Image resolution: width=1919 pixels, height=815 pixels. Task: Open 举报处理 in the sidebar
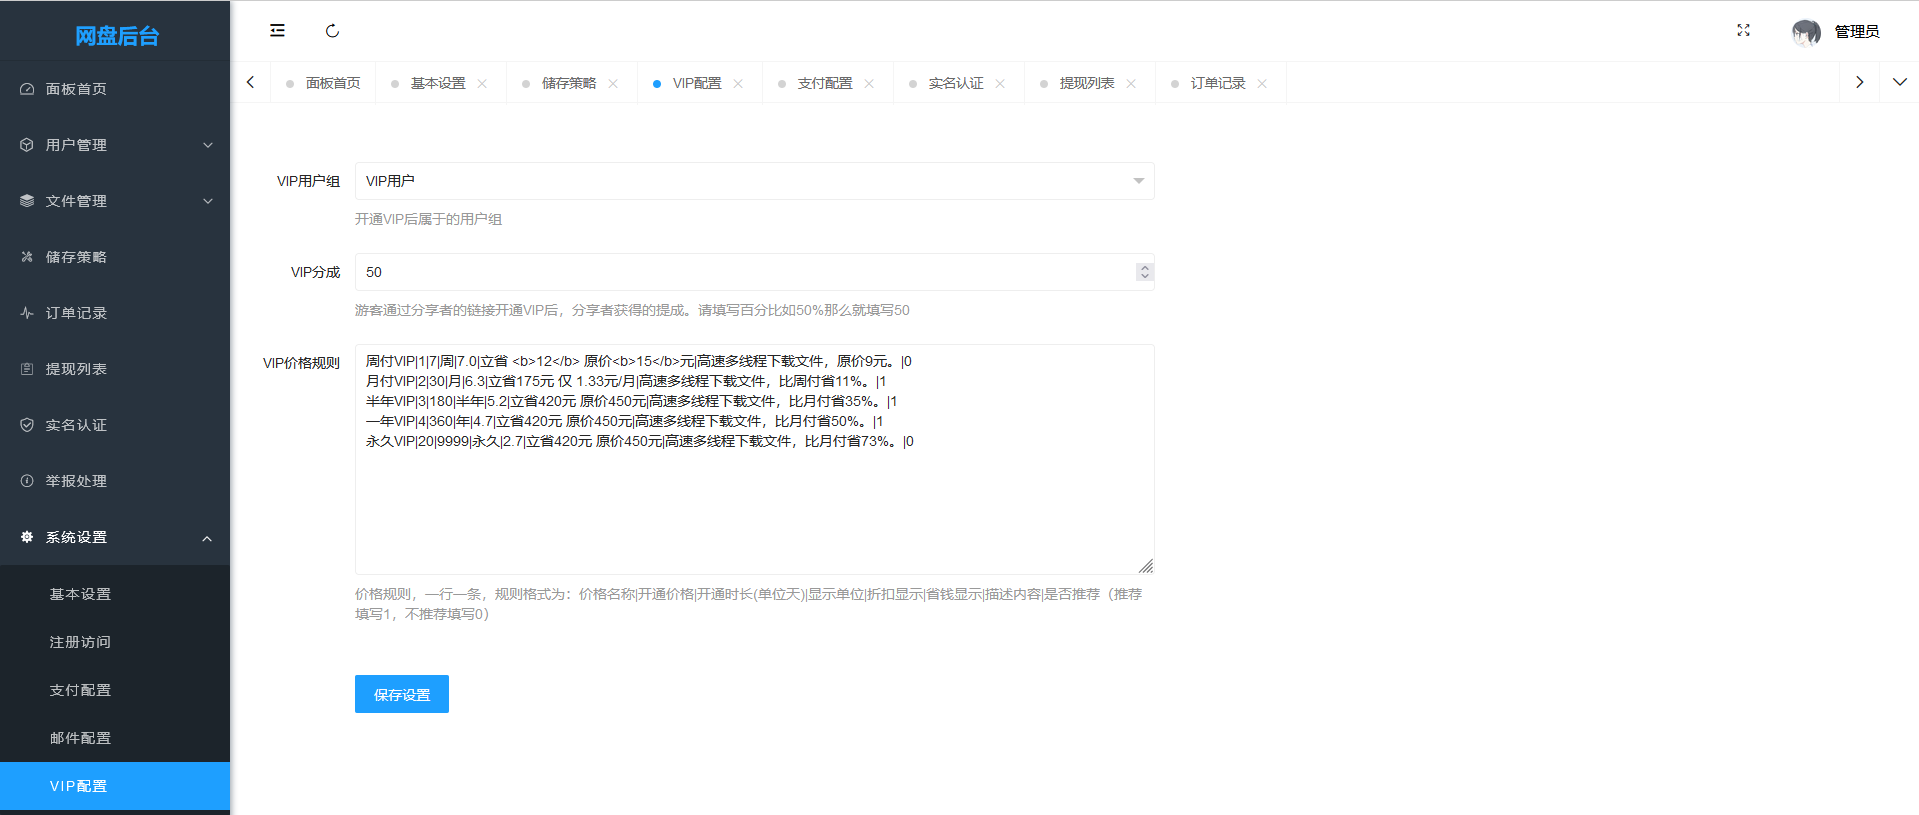pyautogui.click(x=76, y=481)
